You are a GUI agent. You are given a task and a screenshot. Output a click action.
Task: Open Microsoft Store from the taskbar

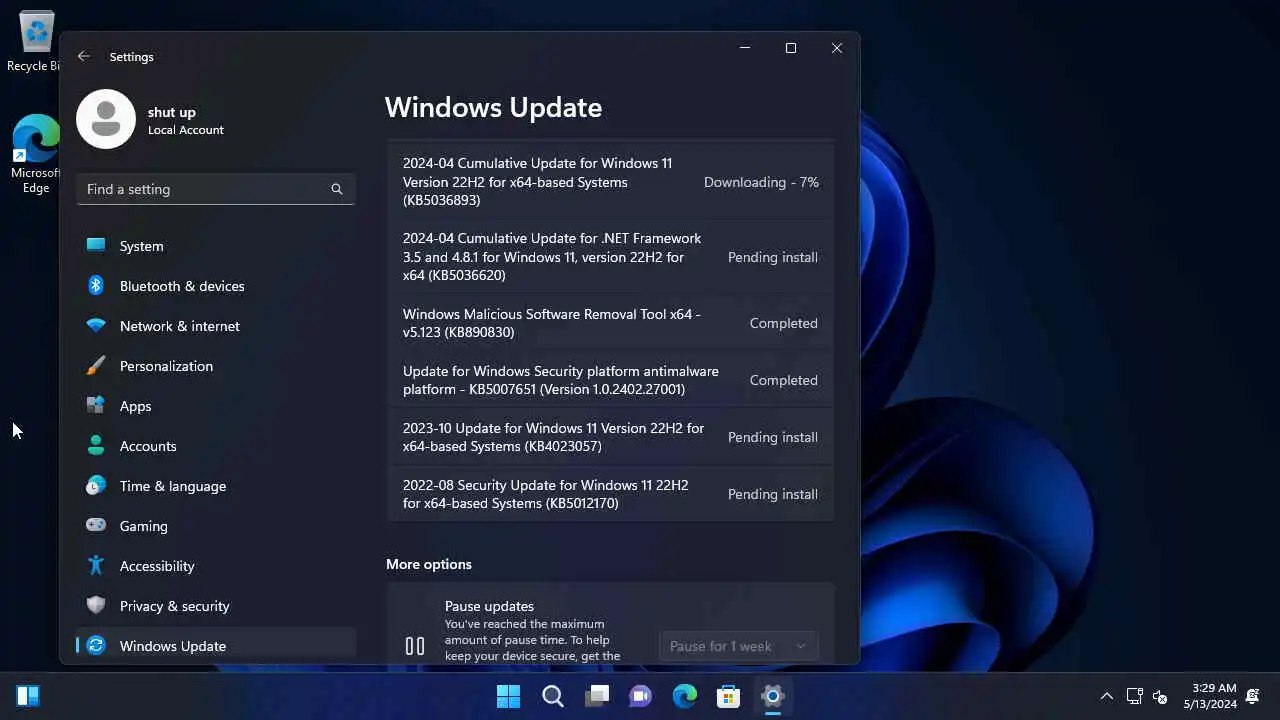[729, 696]
